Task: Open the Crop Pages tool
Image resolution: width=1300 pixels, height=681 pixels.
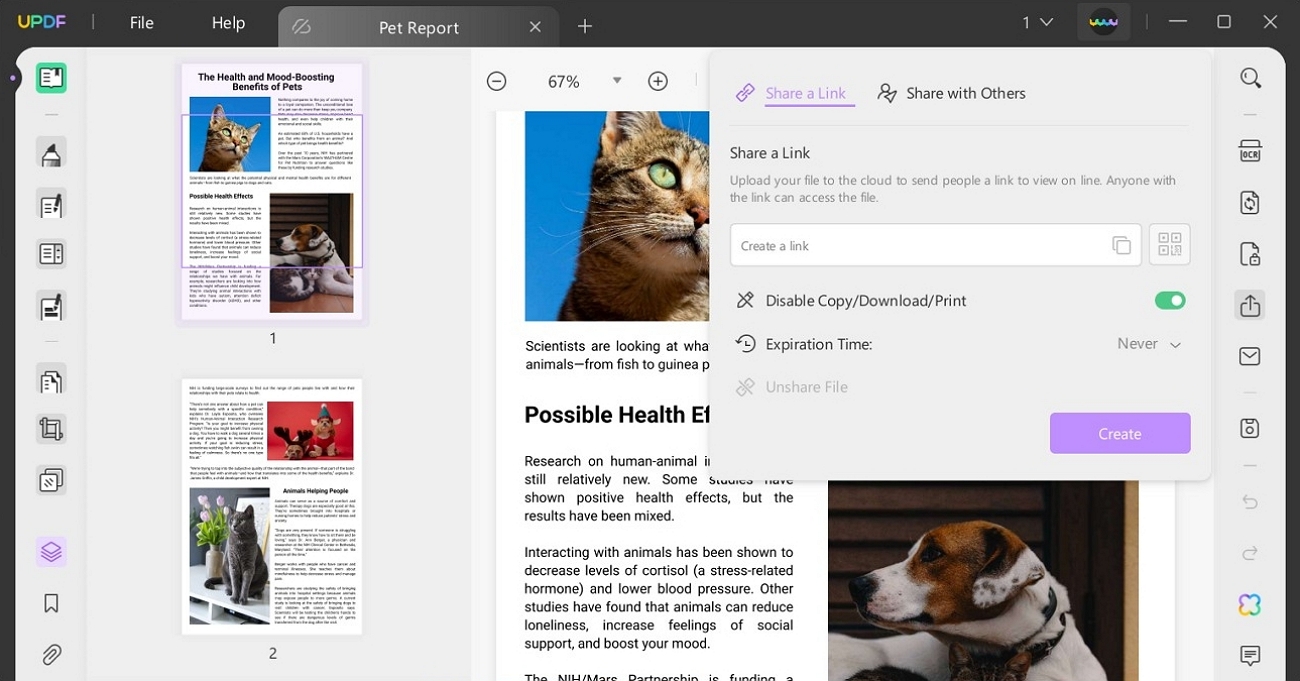Action: 51,428
